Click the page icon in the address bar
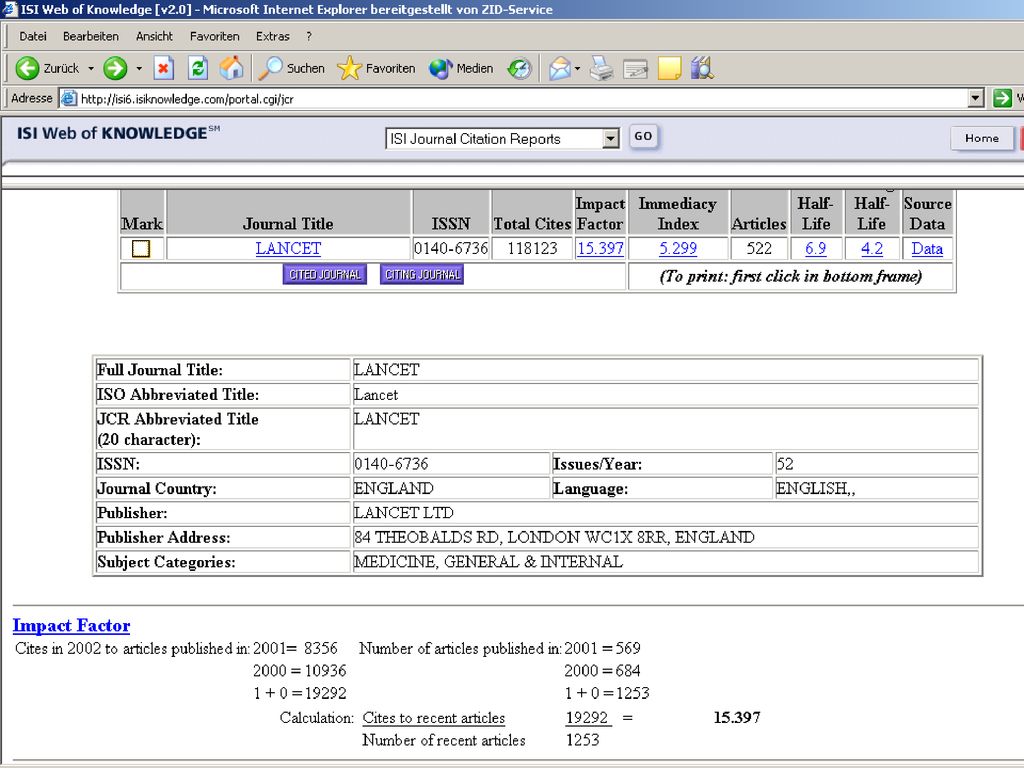 pos(69,99)
